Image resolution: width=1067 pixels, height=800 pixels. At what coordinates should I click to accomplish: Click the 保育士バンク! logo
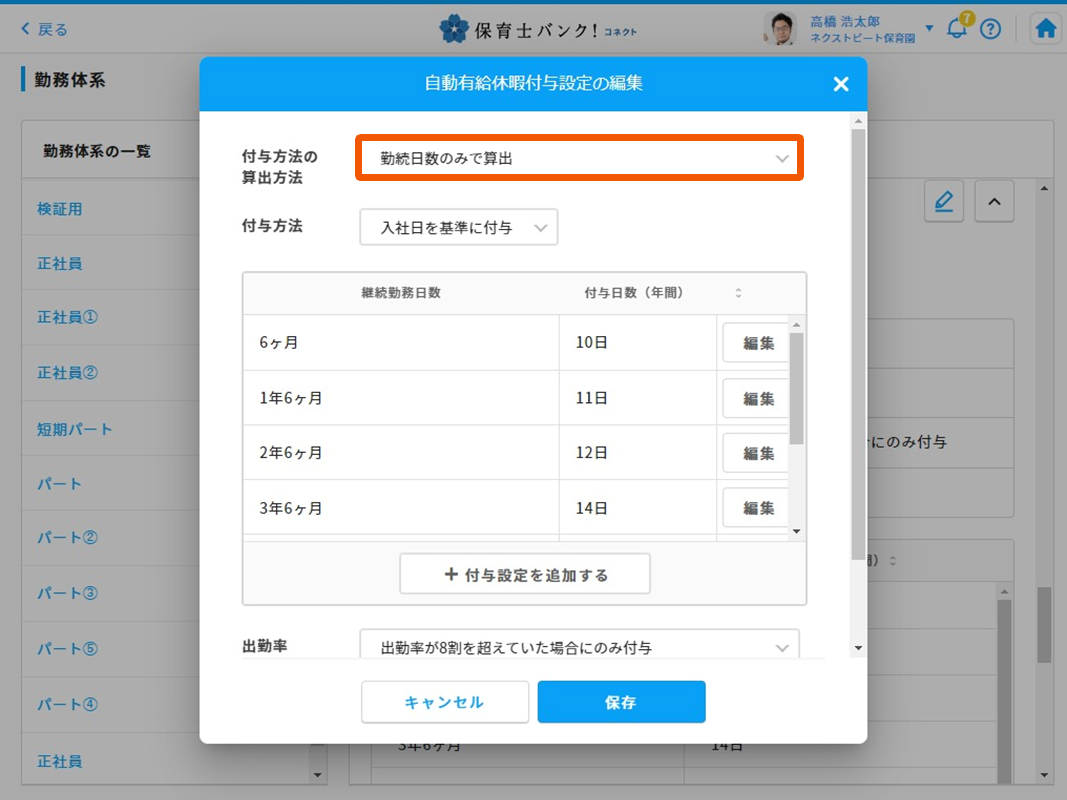click(x=537, y=29)
